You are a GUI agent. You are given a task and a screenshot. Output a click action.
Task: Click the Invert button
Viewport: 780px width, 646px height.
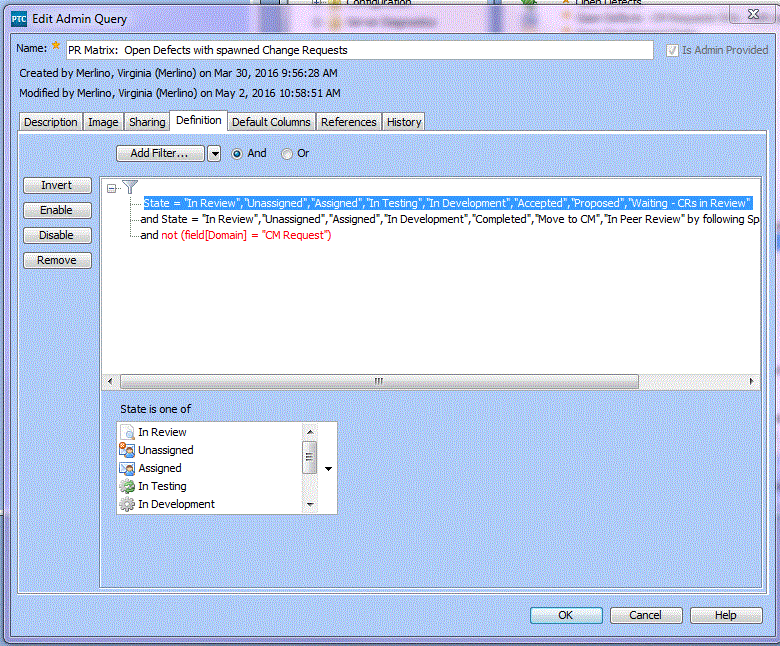(x=57, y=185)
